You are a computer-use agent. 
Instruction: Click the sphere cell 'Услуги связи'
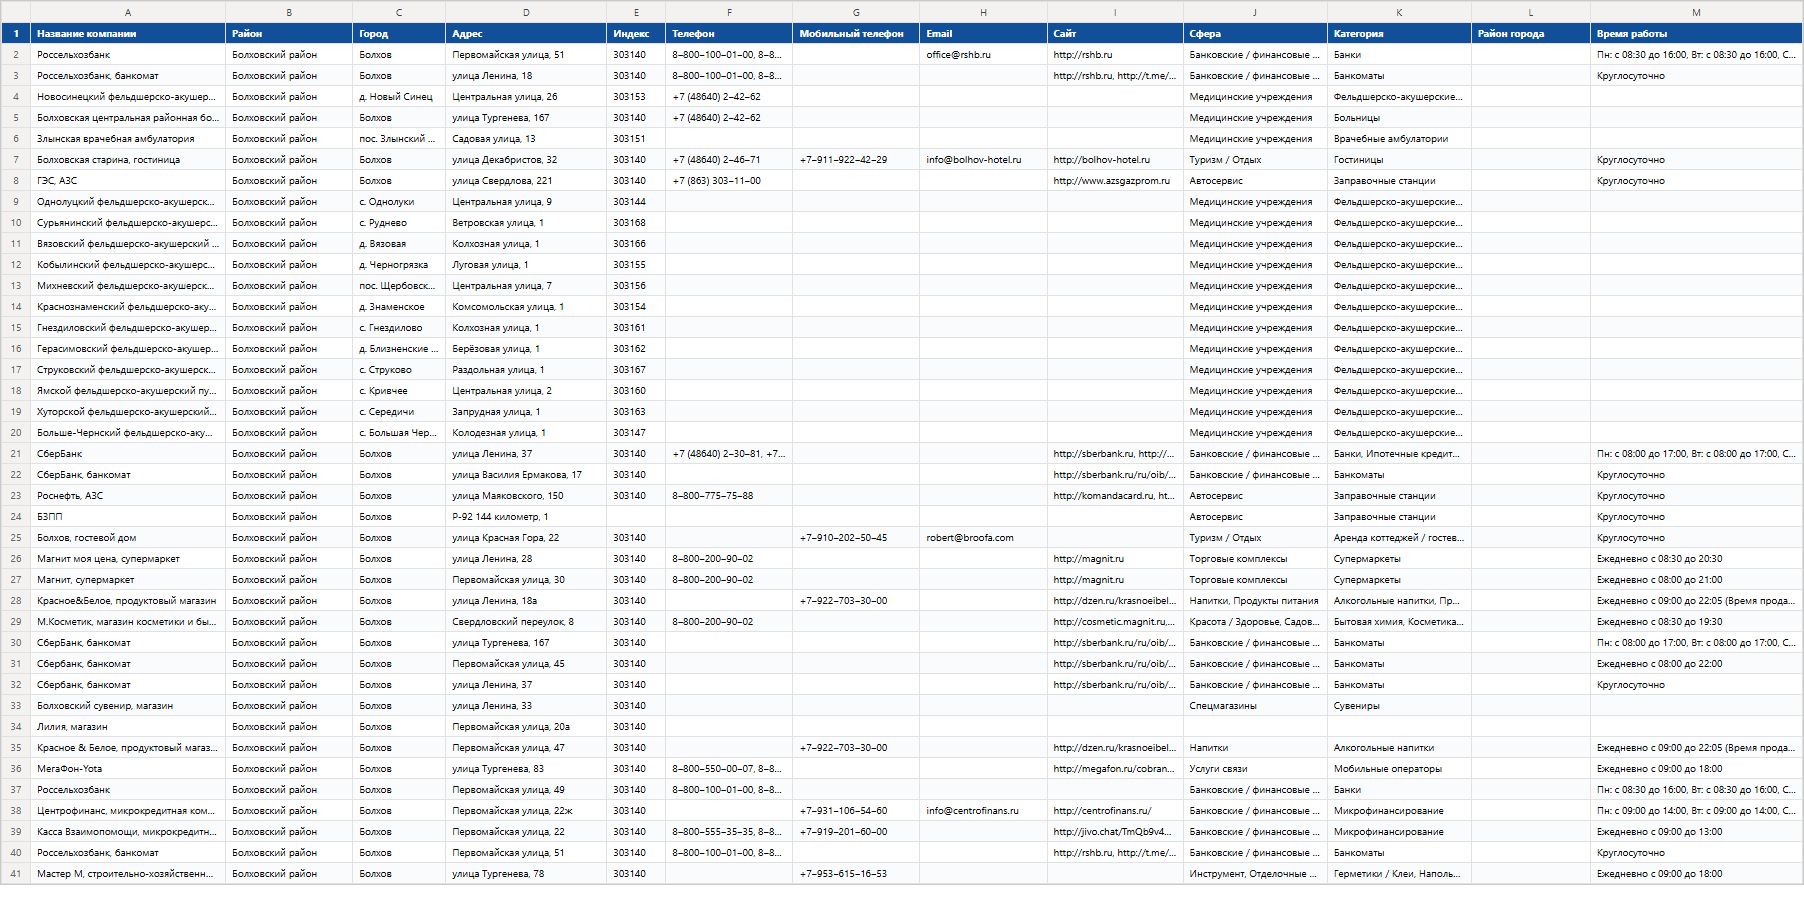click(x=1255, y=769)
